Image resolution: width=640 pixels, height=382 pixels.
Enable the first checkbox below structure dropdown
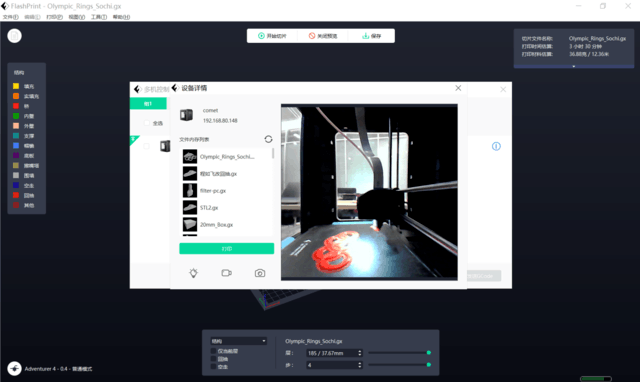pyautogui.click(x=213, y=351)
